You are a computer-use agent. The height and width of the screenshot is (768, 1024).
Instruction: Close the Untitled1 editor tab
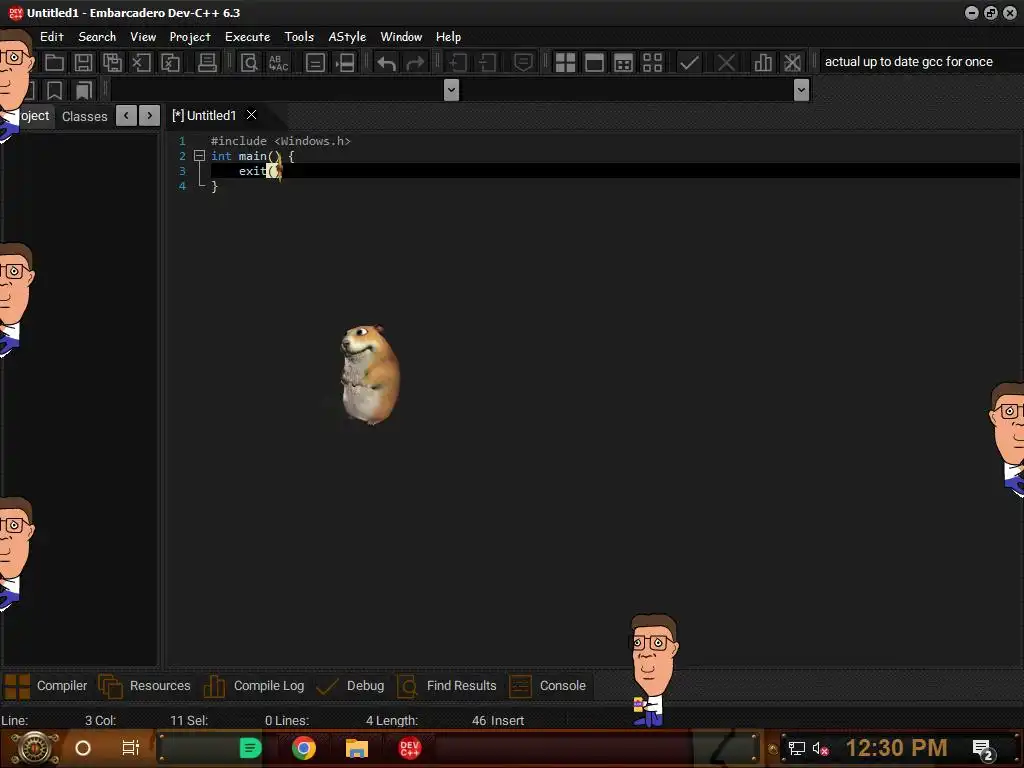(x=251, y=115)
